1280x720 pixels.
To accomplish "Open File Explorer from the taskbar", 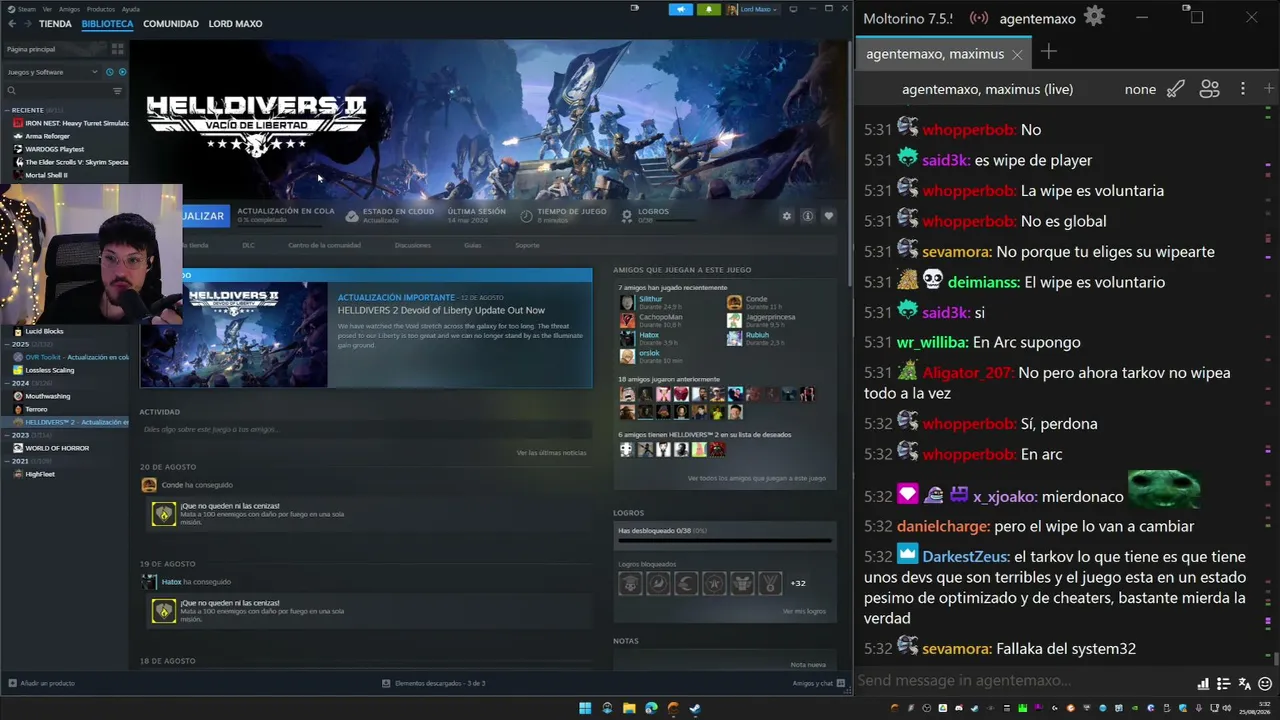I will [629, 709].
